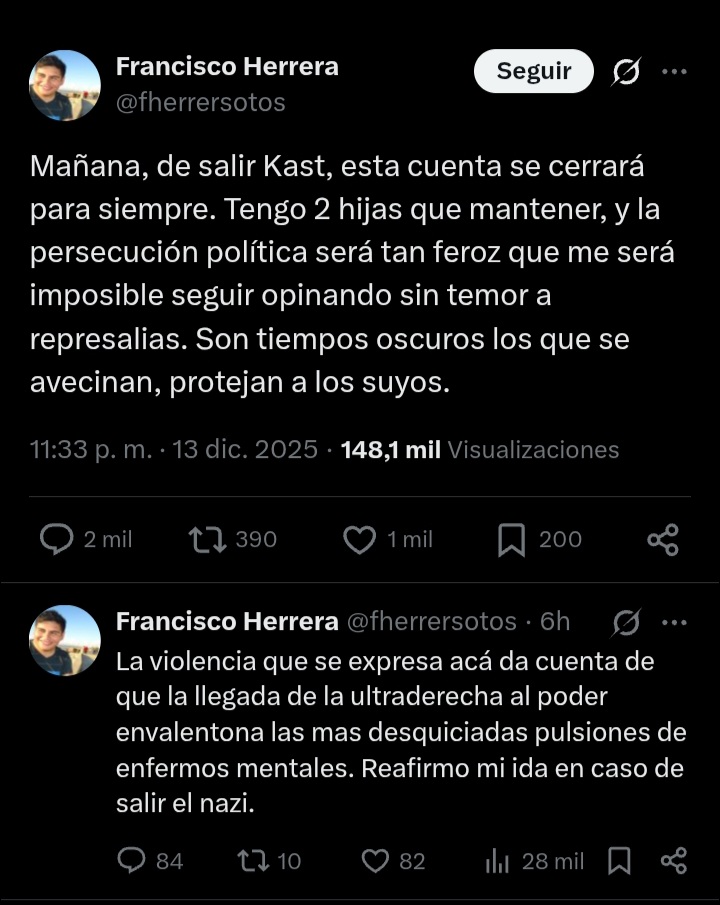Open Grok icon on main tweet
The height and width of the screenshot is (905, 720).
626,72
